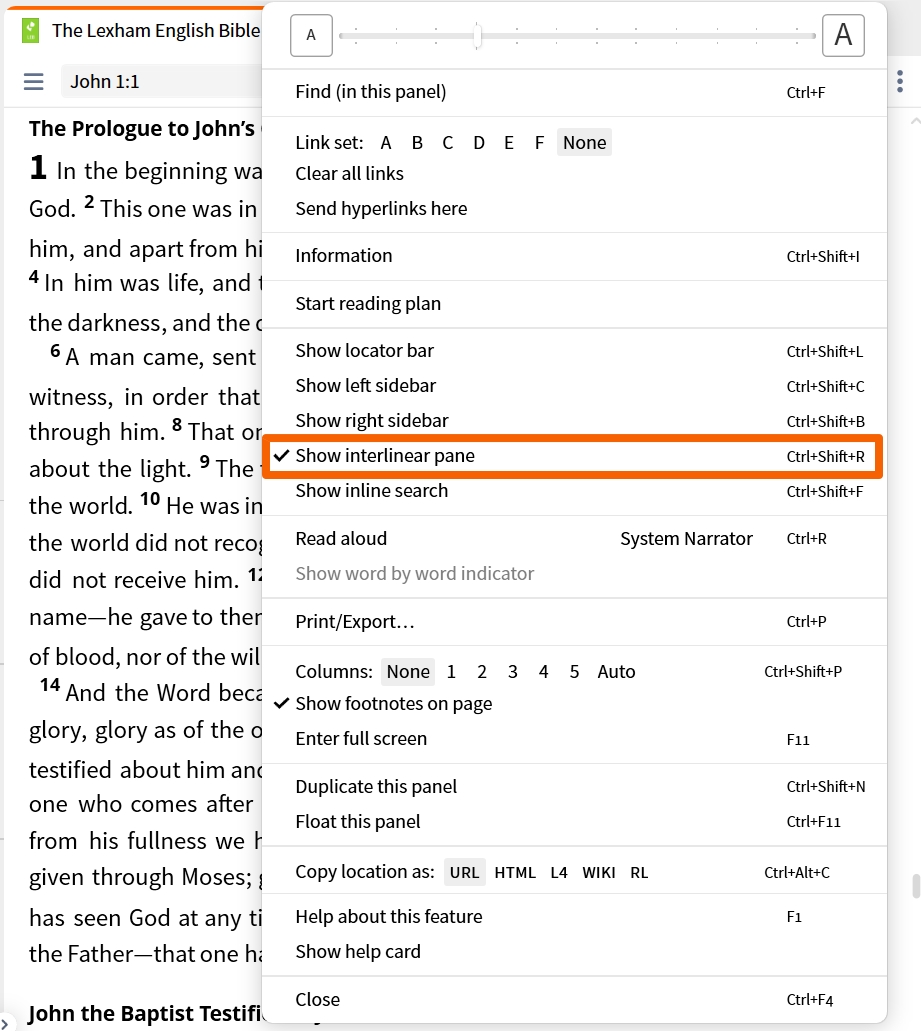Click the text size slider handle
921x1031 pixels.
(x=478, y=36)
